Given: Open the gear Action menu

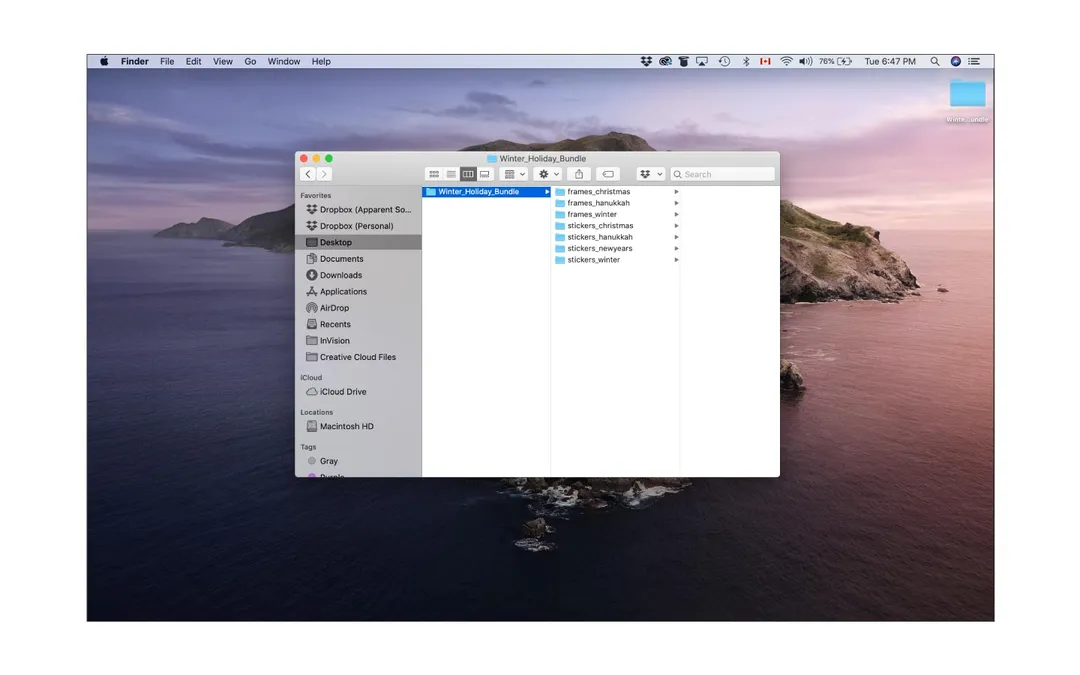Looking at the screenshot, I should (x=548, y=174).
